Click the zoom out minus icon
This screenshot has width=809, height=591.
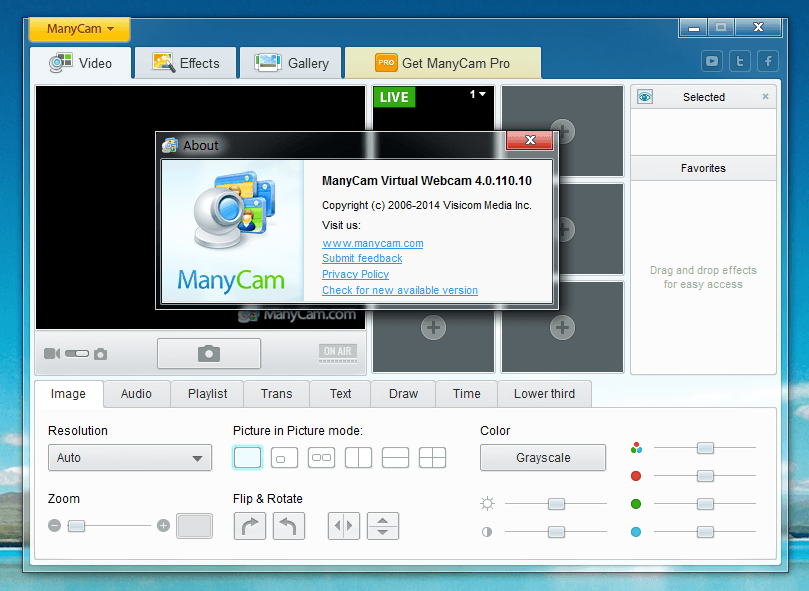click(x=55, y=525)
